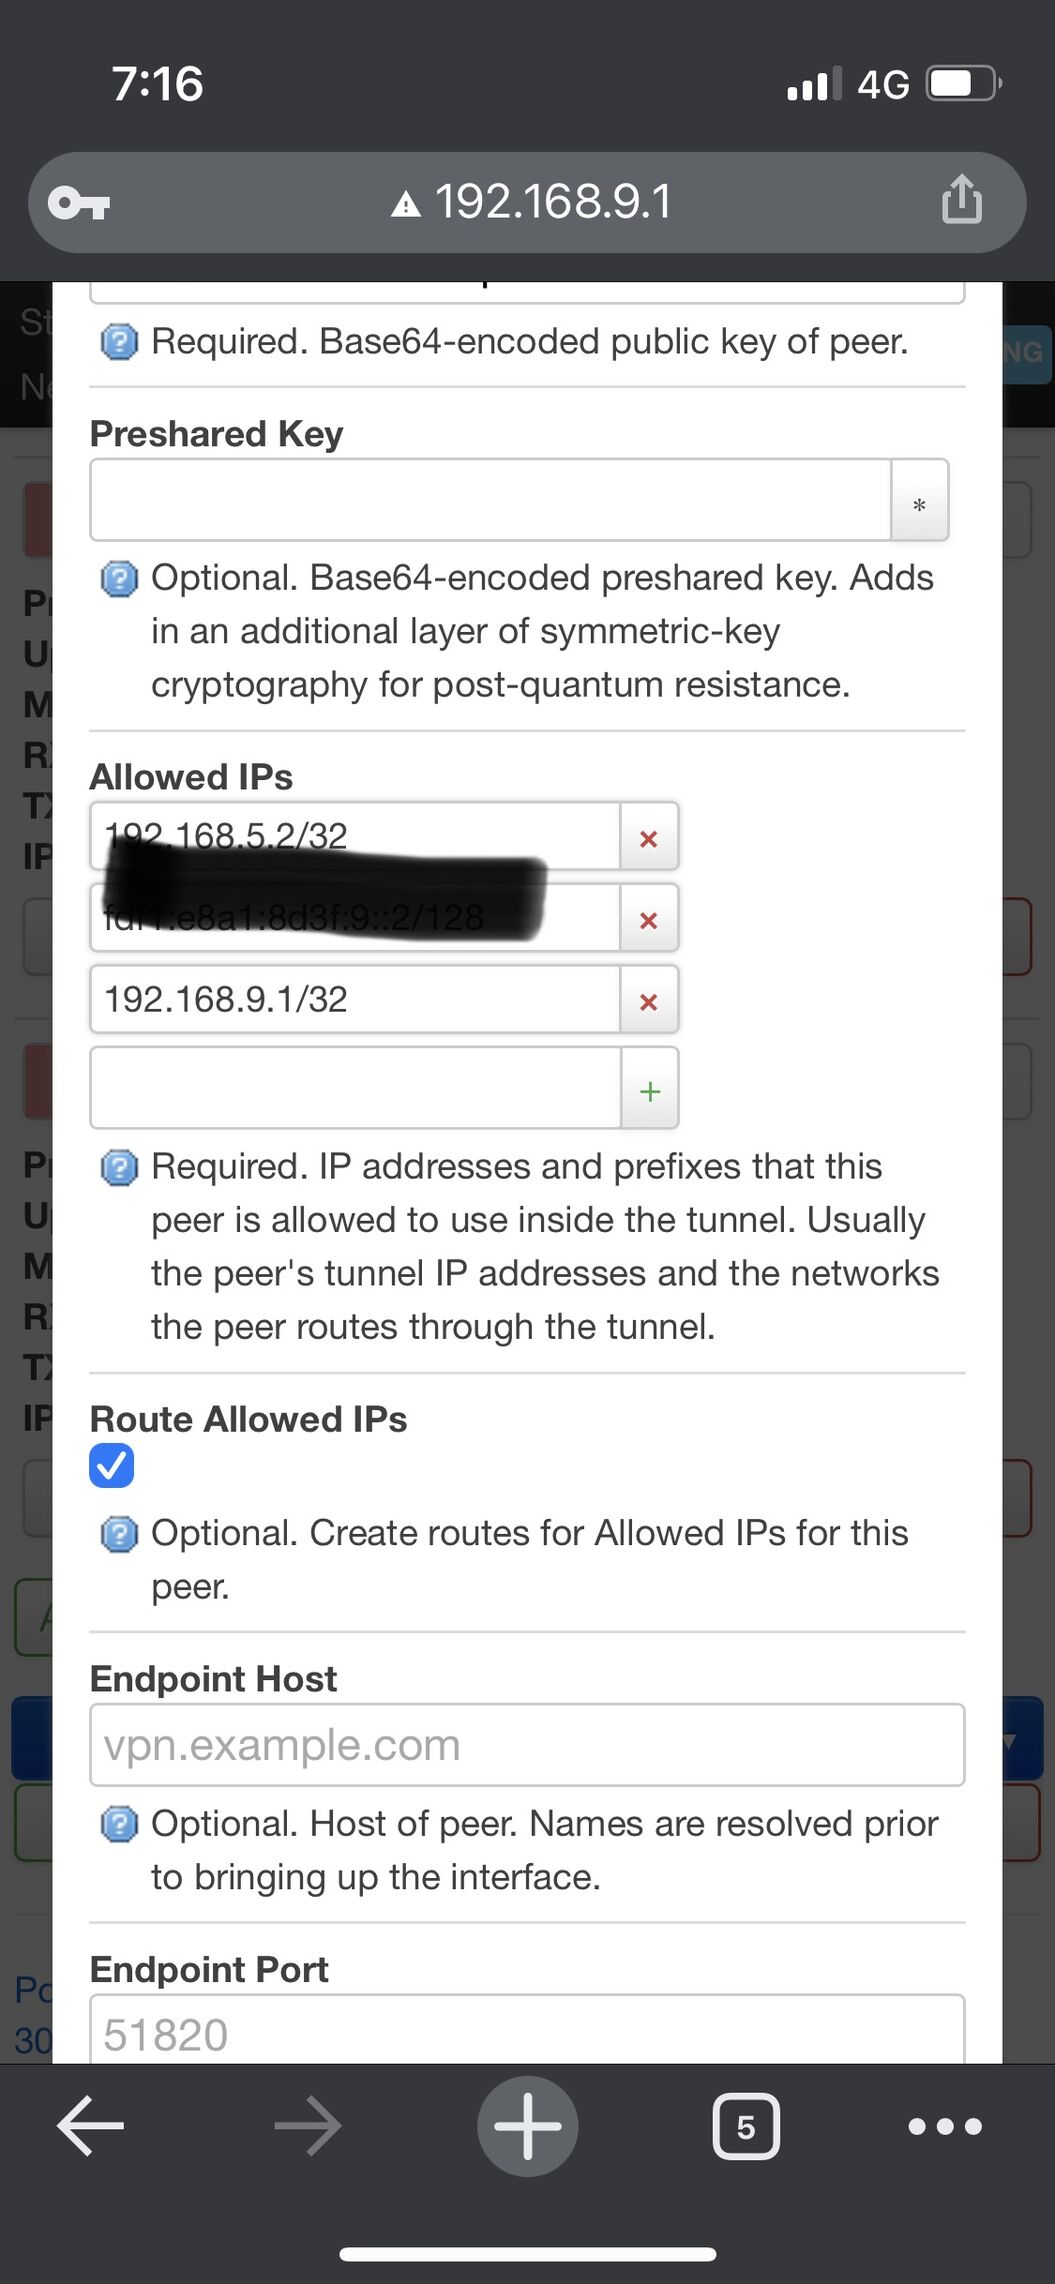Tap the share icon in address bar

click(961, 200)
